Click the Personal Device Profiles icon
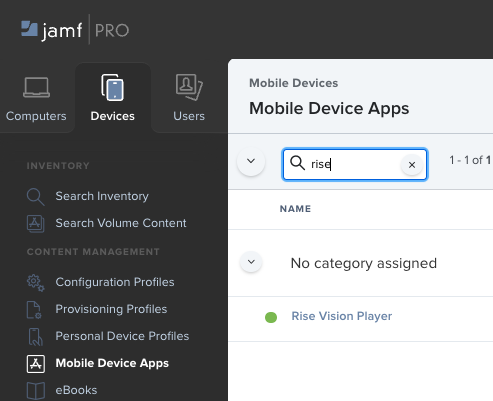This screenshot has width=493, height=401. 35,337
